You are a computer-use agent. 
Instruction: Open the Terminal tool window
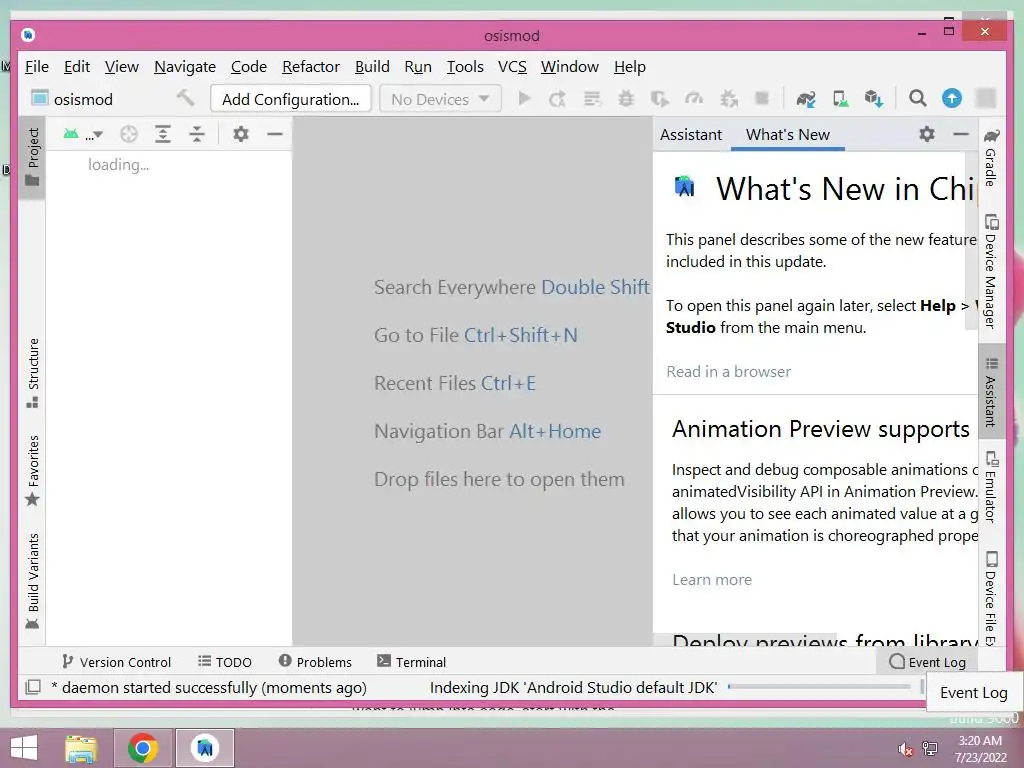click(411, 662)
